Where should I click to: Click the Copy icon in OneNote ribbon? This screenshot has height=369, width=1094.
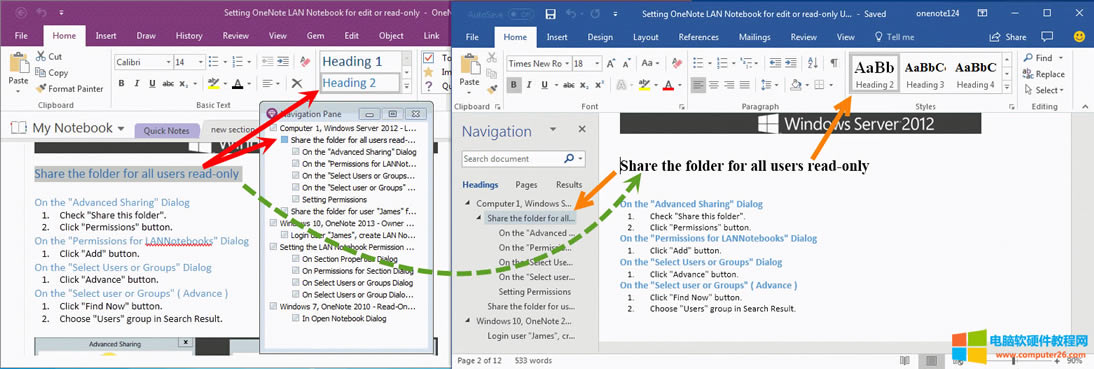pos(40,73)
